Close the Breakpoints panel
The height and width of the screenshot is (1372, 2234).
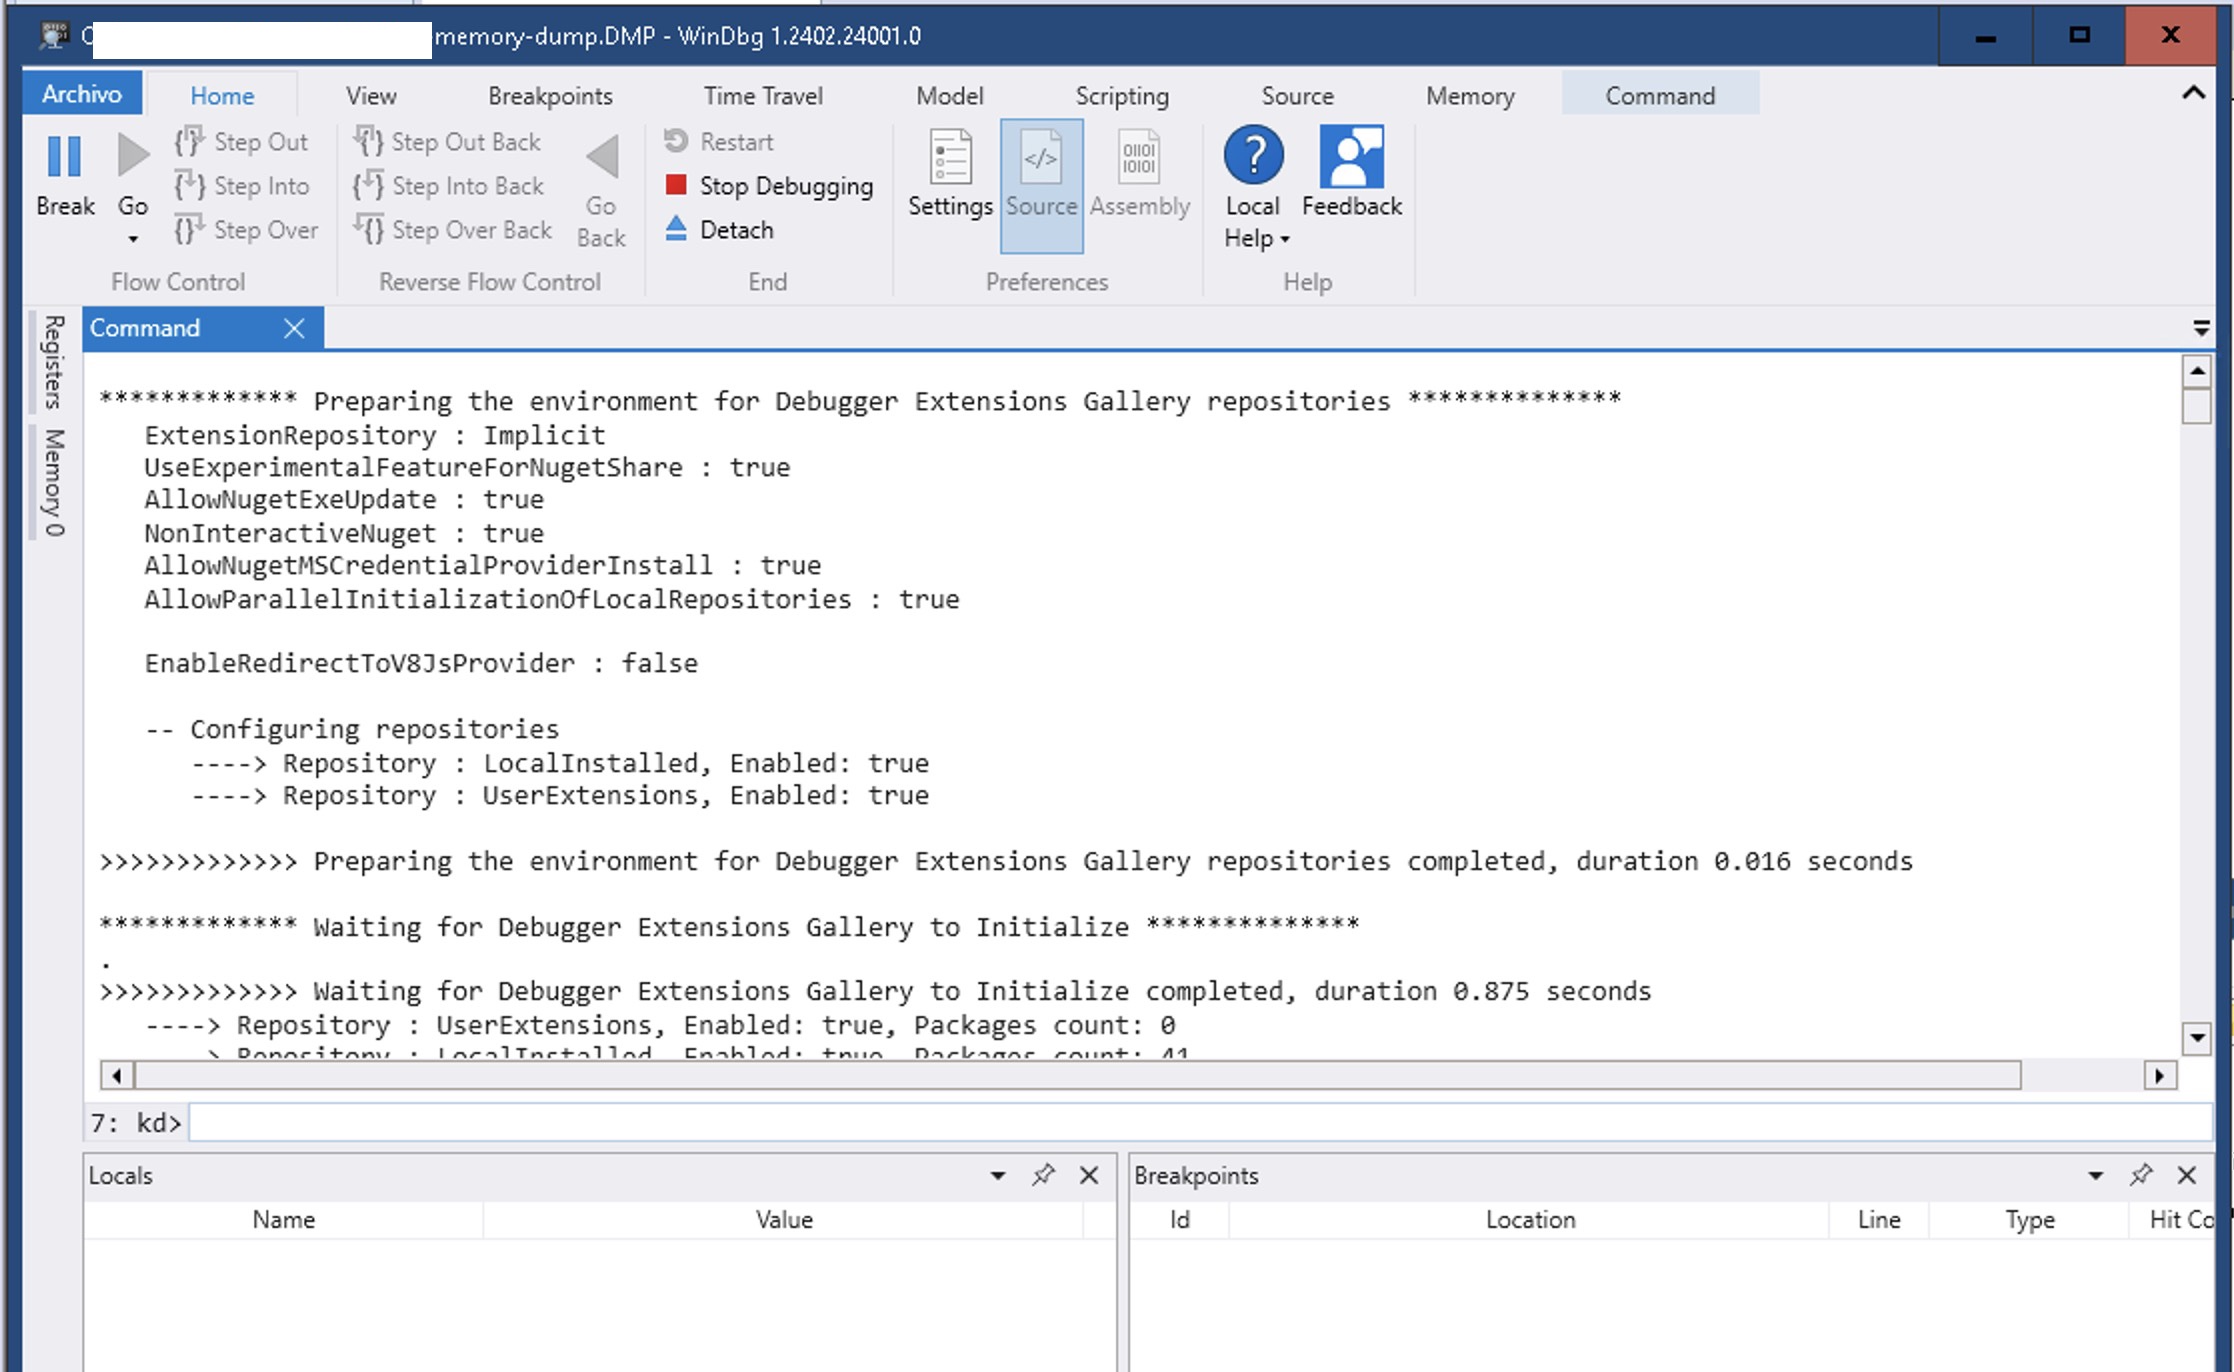pyautogui.click(x=2187, y=1175)
